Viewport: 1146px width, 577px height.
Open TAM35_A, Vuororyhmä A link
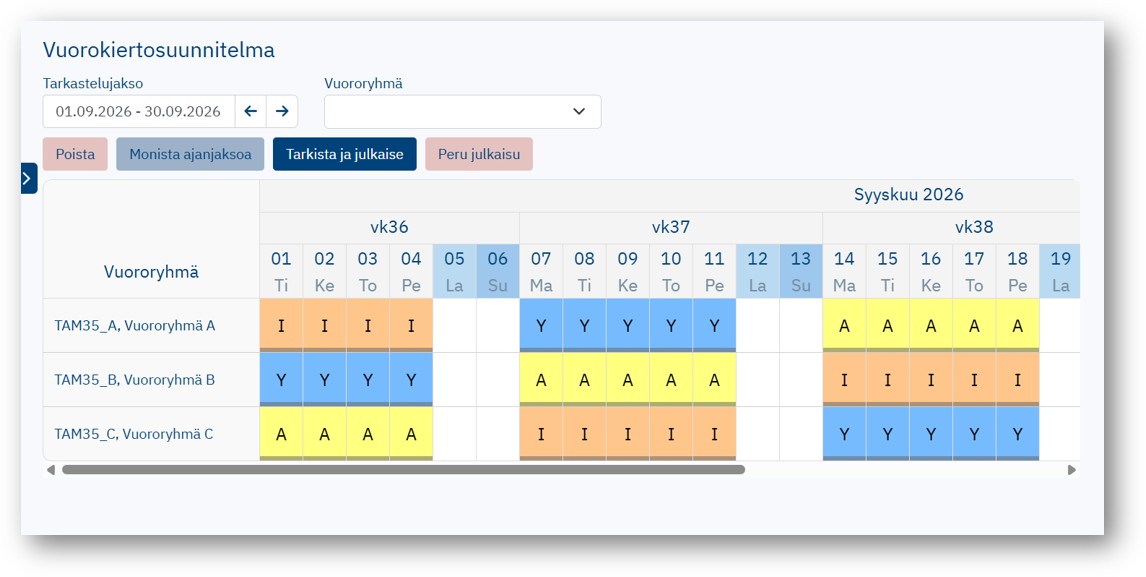(134, 325)
